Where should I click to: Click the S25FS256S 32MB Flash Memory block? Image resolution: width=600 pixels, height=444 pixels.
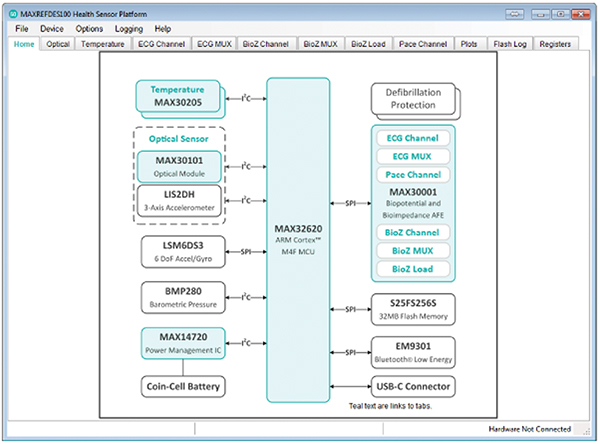(x=413, y=309)
